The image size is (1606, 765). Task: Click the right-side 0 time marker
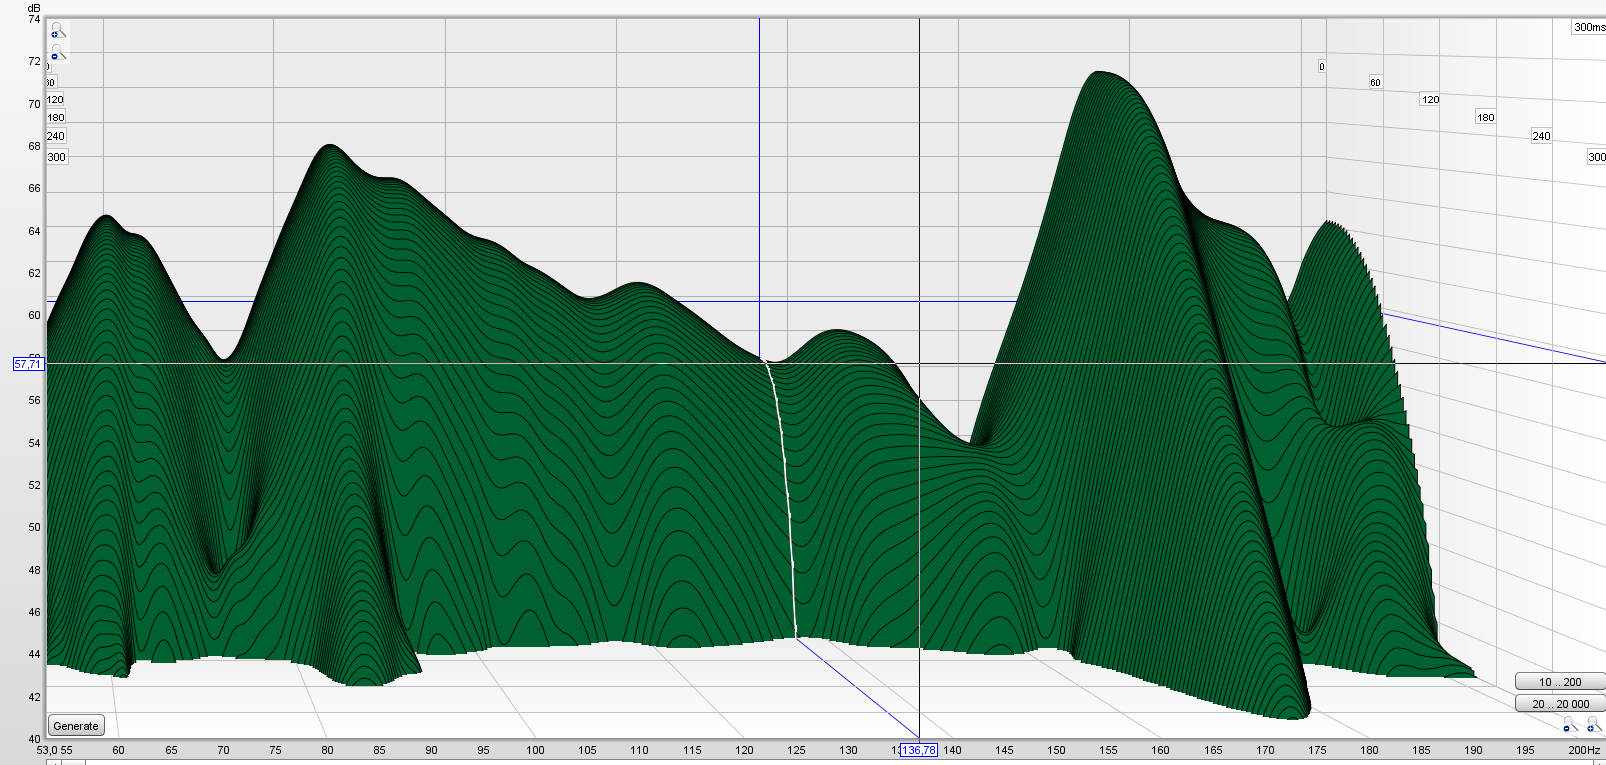point(1322,67)
